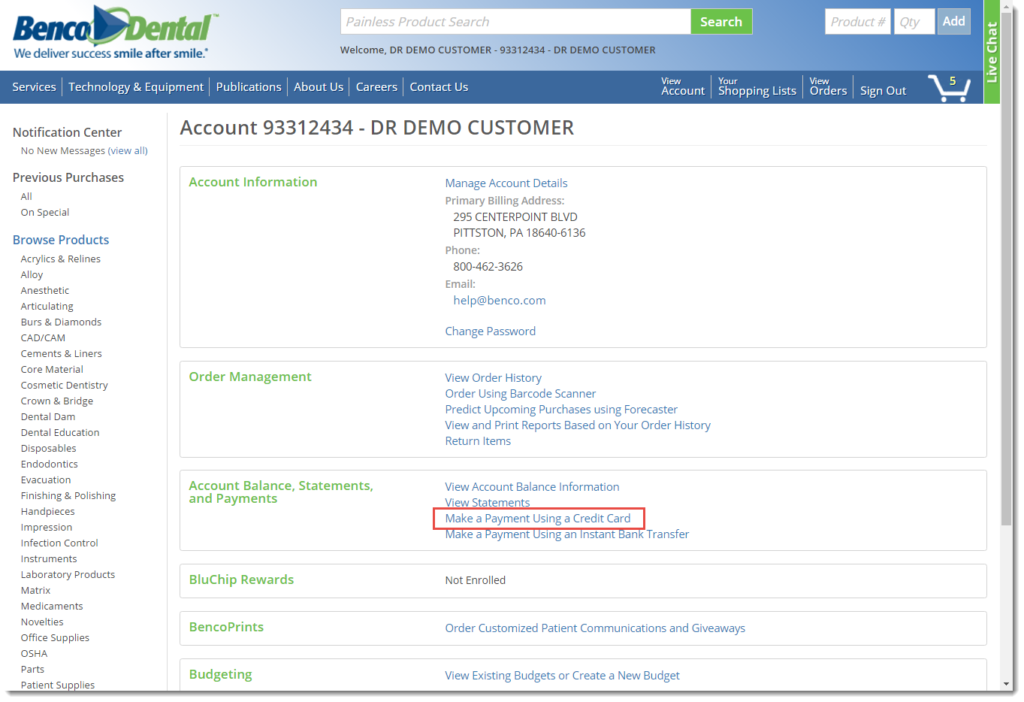Click the Add product button
This screenshot has height=702, width=1024.
953,21
